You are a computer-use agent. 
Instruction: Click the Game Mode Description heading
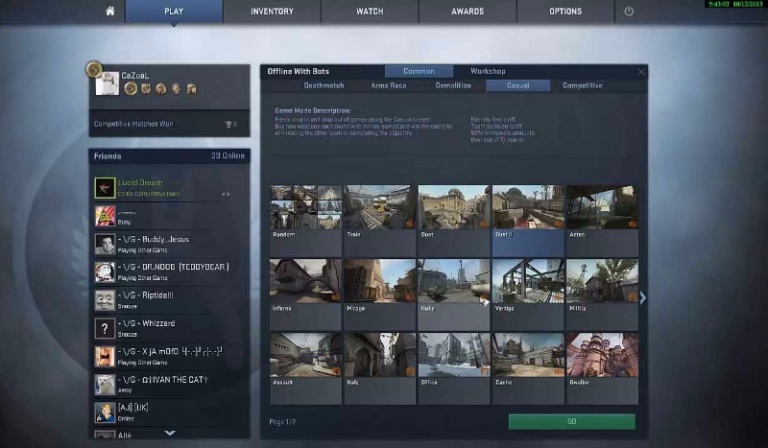click(312, 111)
